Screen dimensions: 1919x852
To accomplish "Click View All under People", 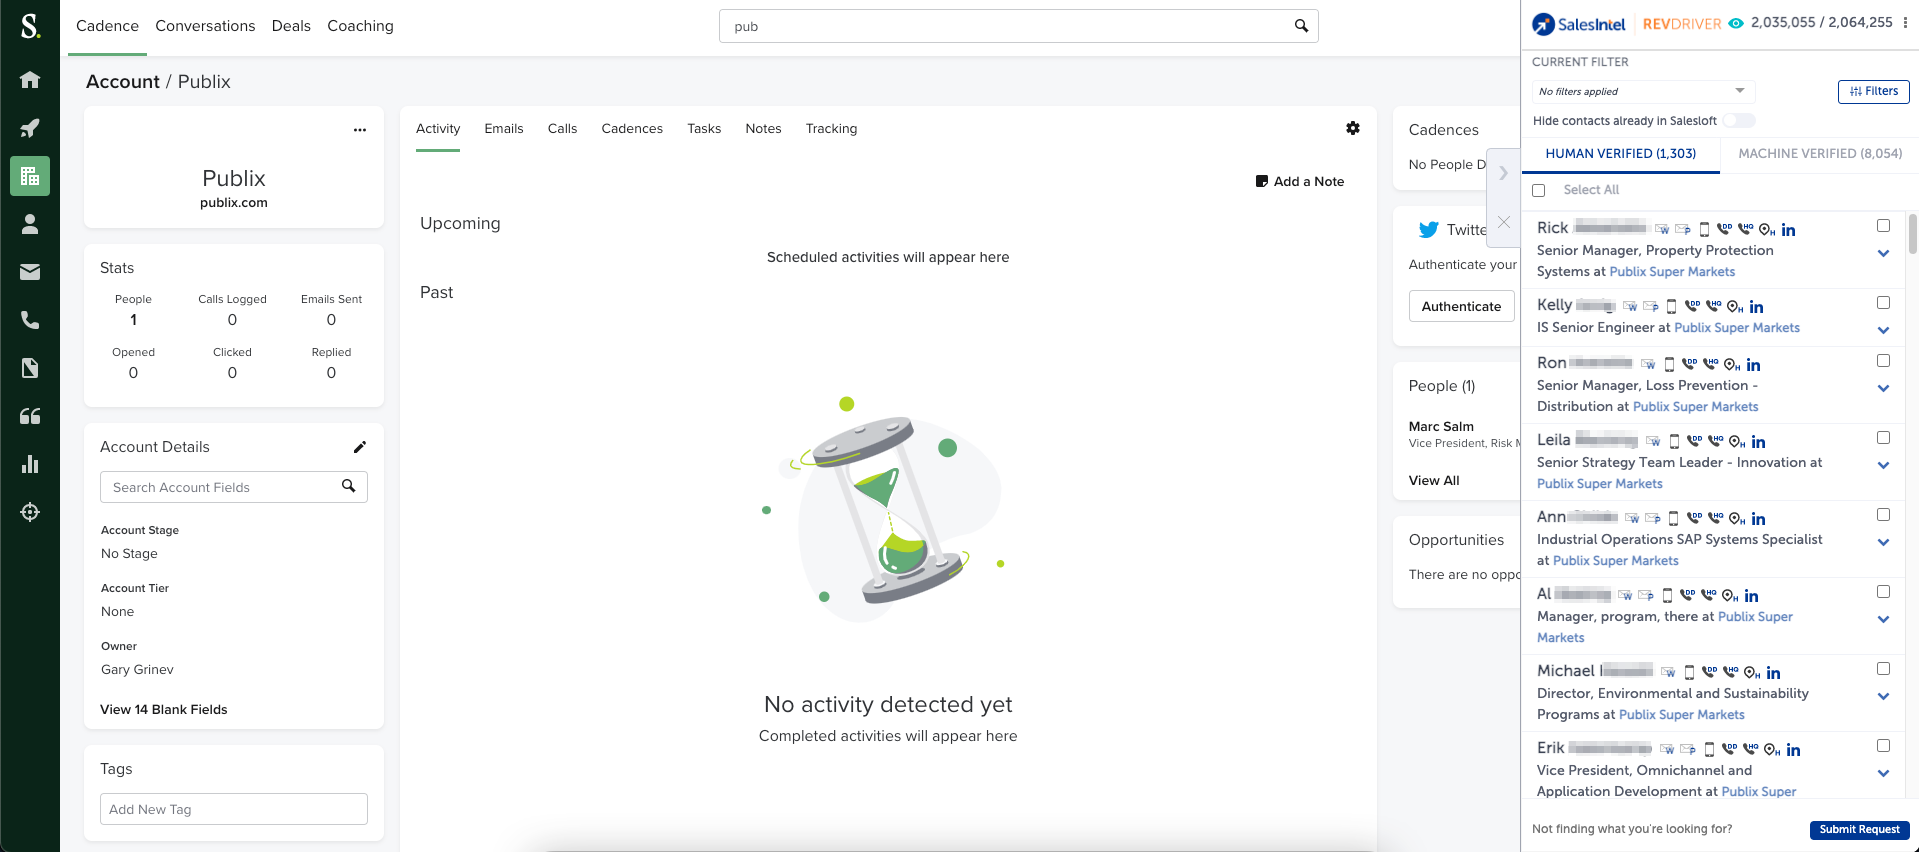I will point(1434,480).
